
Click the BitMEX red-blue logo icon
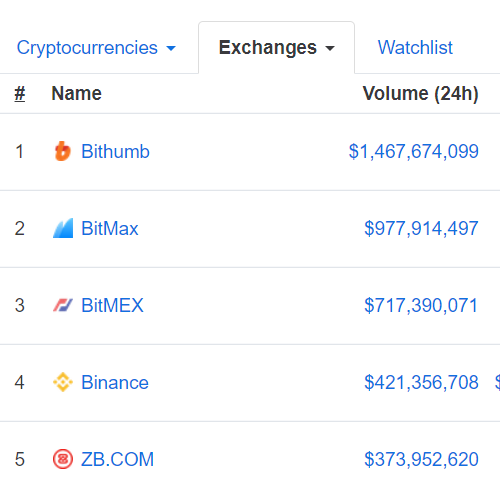point(63,305)
